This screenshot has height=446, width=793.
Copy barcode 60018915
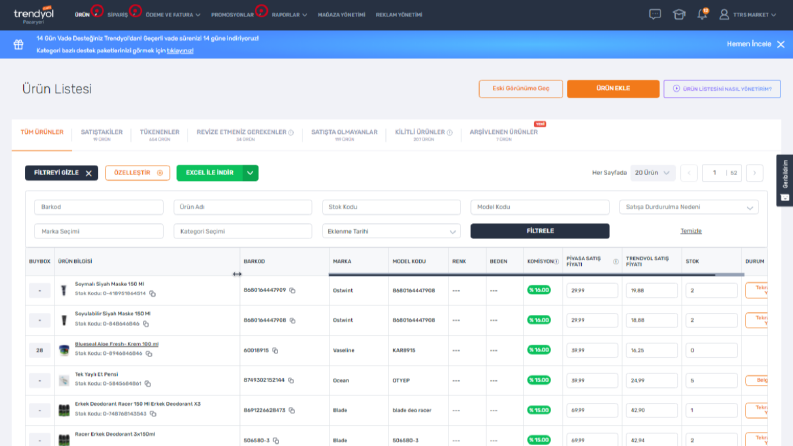point(275,350)
